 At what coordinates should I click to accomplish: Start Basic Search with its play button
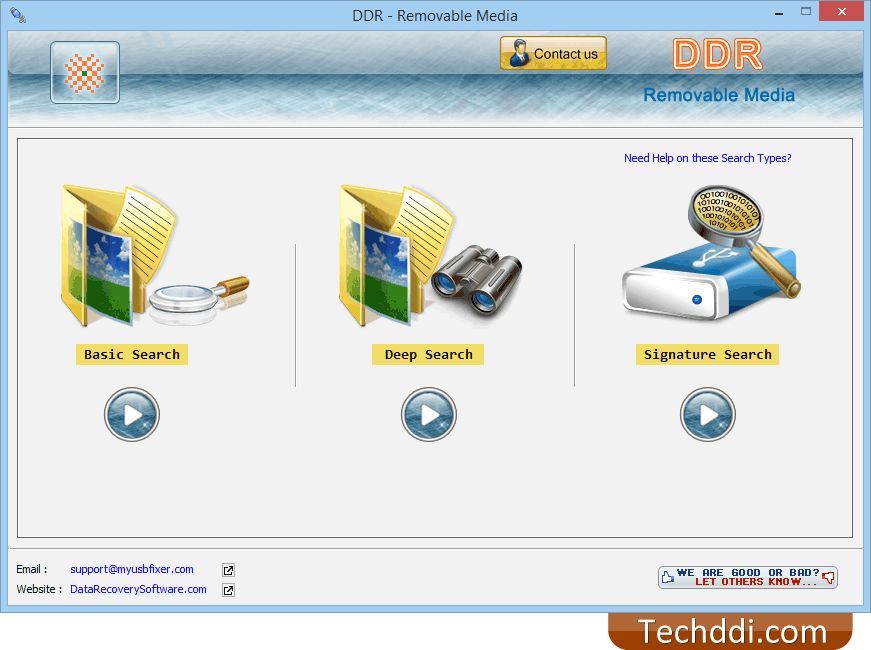132,414
